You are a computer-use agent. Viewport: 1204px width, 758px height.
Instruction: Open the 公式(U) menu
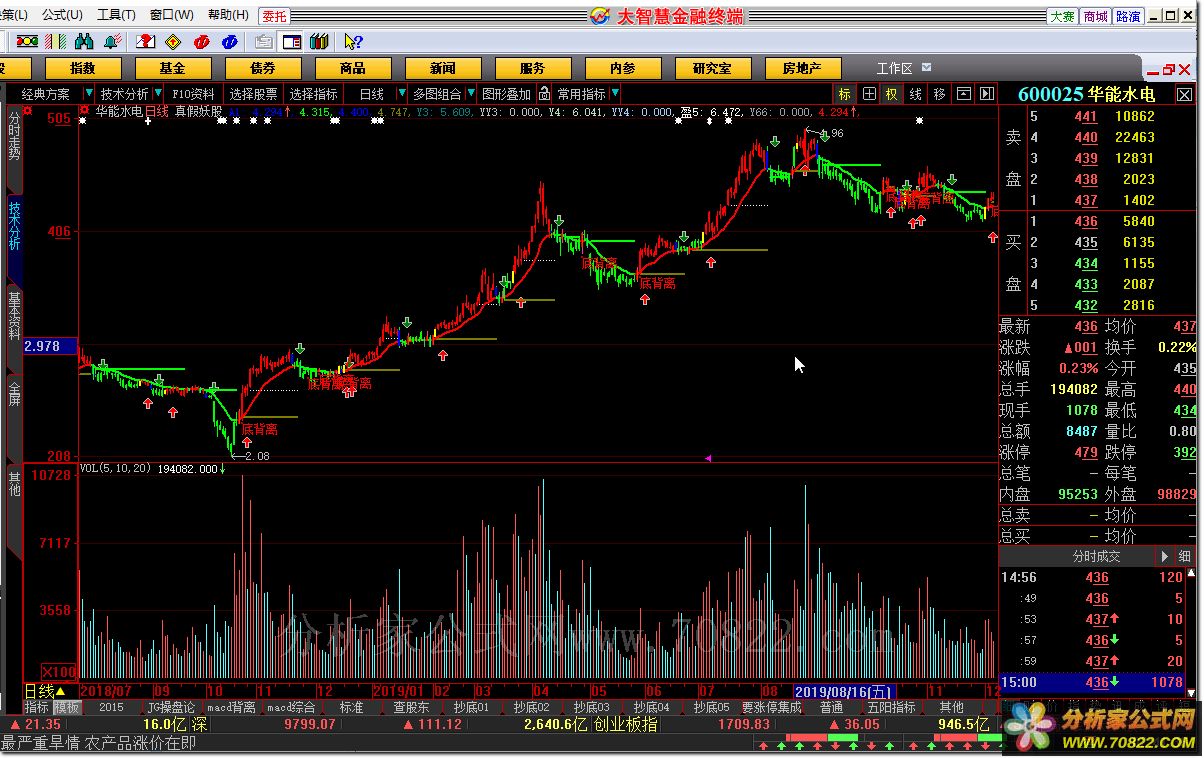pyautogui.click(x=62, y=15)
